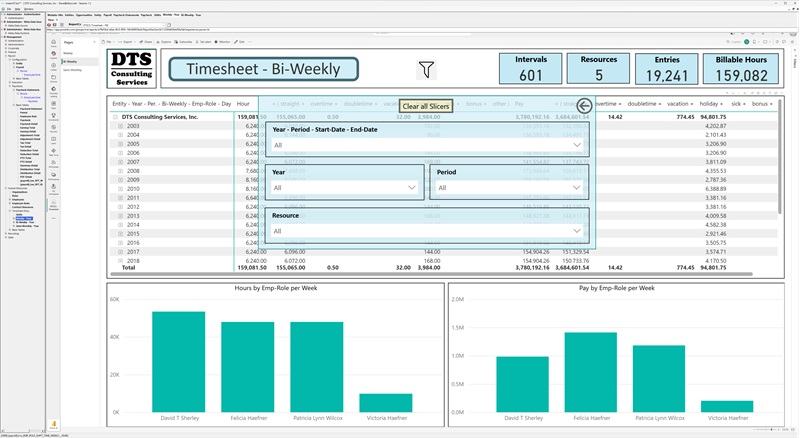The image size is (800, 438).
Task: Click the filter funnel icon
Action: click(x=427, y=70)
